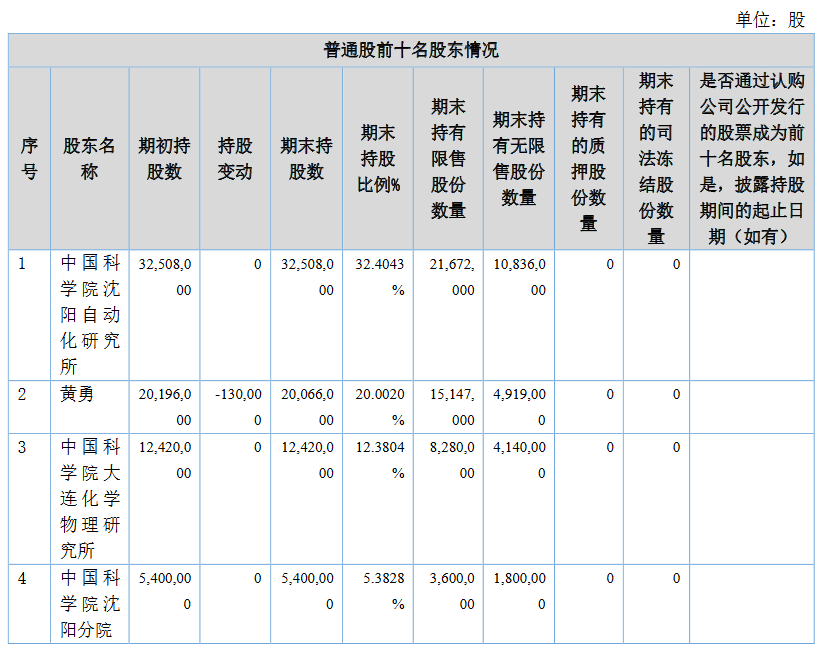
Task: Click the 持股变动 zero for 沈阳分院
Action: (x=258, y=578)
